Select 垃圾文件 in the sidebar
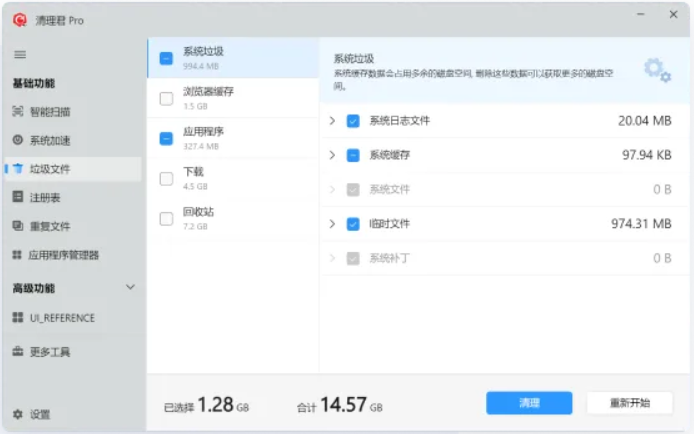 point(73,169)
